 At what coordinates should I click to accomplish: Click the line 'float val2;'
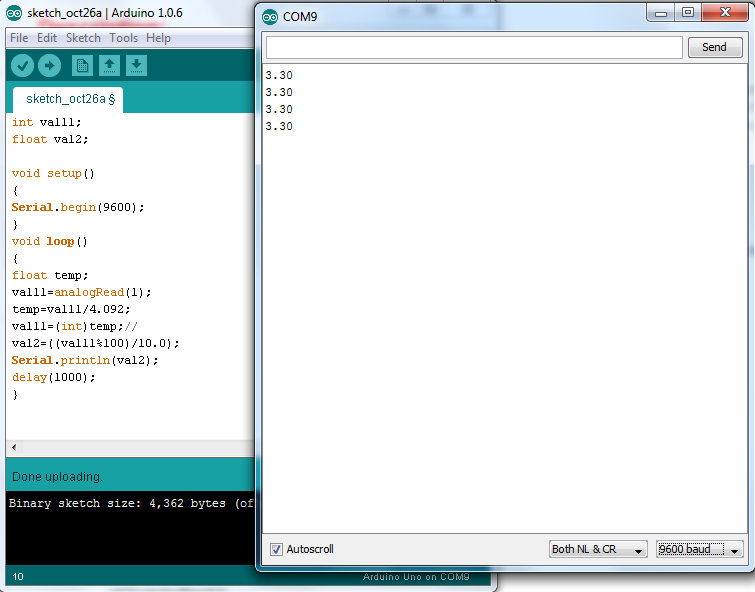tap(50, 140)
